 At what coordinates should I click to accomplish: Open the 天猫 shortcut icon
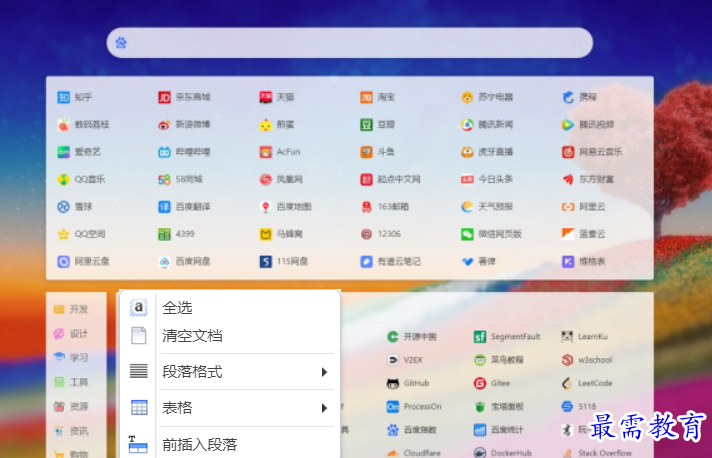[x=266, y=97]
